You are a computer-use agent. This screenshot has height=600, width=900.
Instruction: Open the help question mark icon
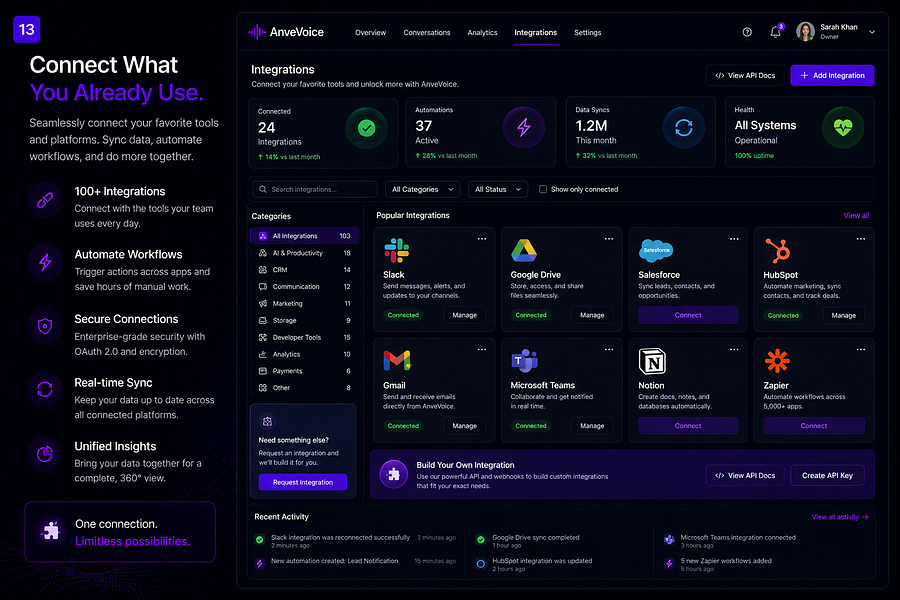tap(747, 32)
